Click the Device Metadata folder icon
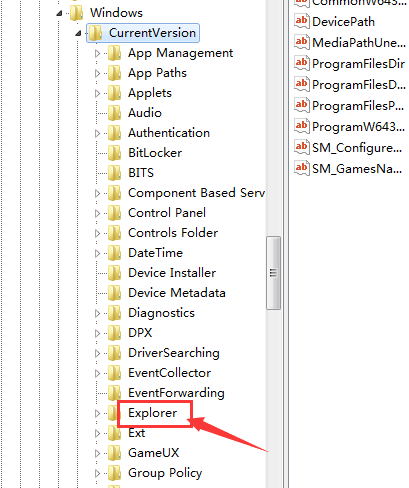Screen dimensions: 409x488 115,293
